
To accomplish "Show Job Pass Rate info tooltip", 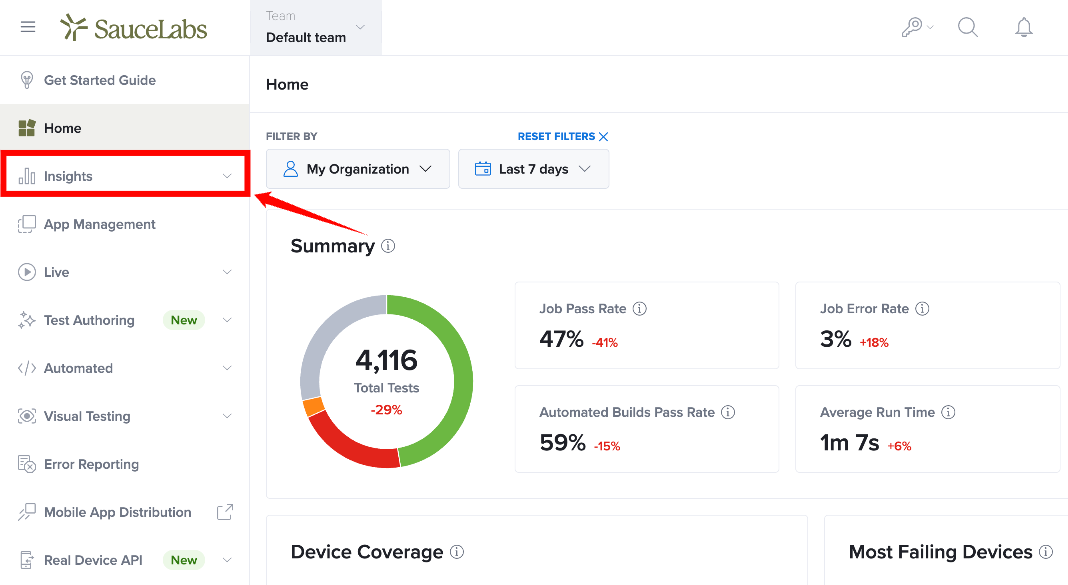I will coord(640,309).
